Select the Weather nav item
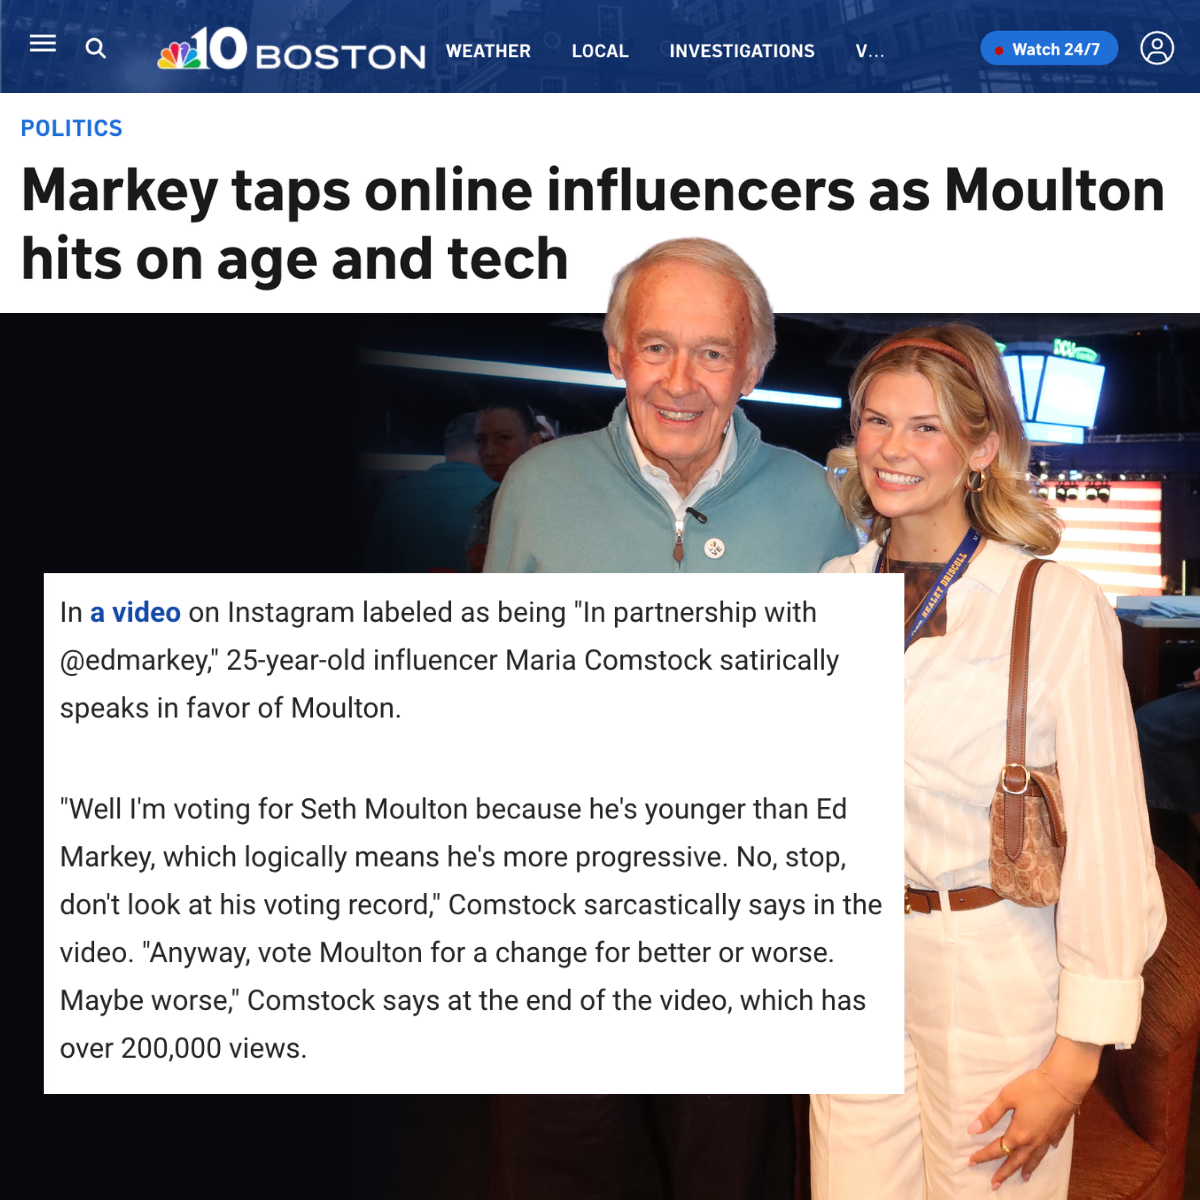Image resolution: width=1200 pixels, height=1200 pixels. click(x=488, y=51)
